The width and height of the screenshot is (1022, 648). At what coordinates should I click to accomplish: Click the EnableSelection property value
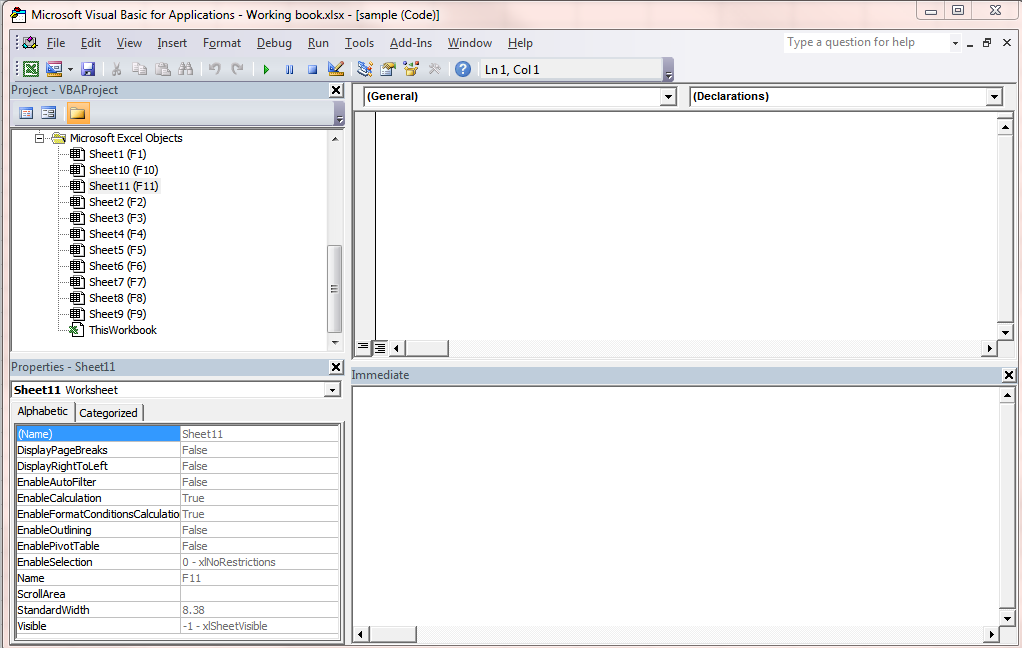[259, 563]
